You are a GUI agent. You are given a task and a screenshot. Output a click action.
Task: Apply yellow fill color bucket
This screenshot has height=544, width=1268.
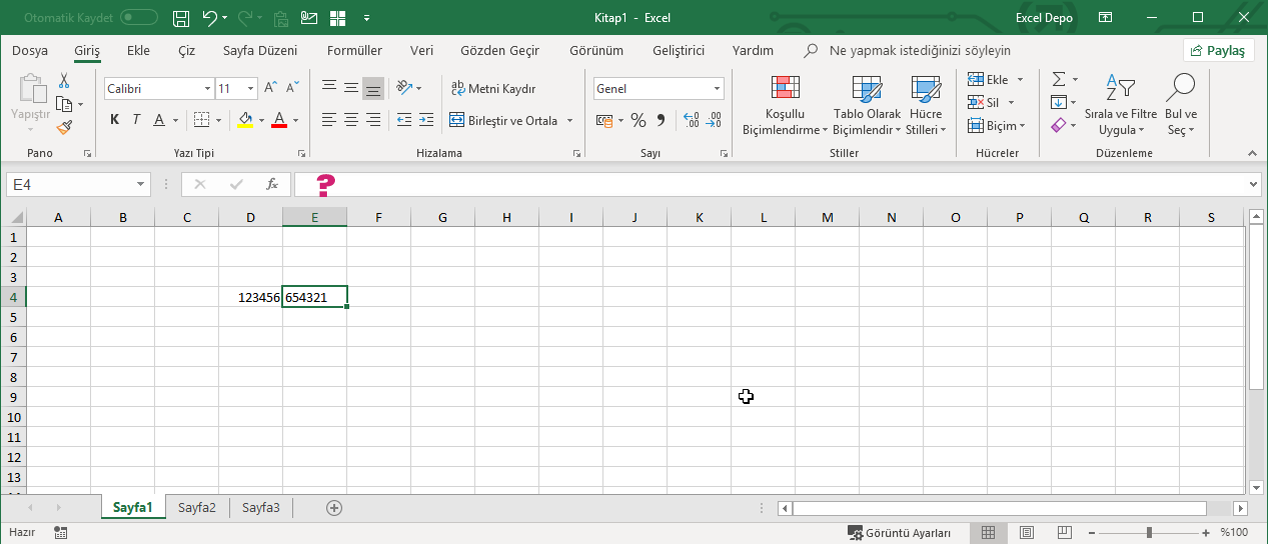(246, 120)
